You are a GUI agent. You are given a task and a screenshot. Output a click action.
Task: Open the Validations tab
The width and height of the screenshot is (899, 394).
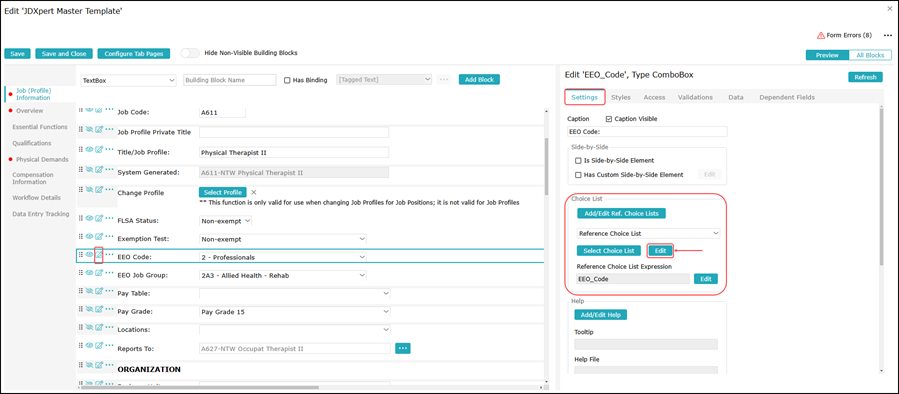[x=695, y=97]
